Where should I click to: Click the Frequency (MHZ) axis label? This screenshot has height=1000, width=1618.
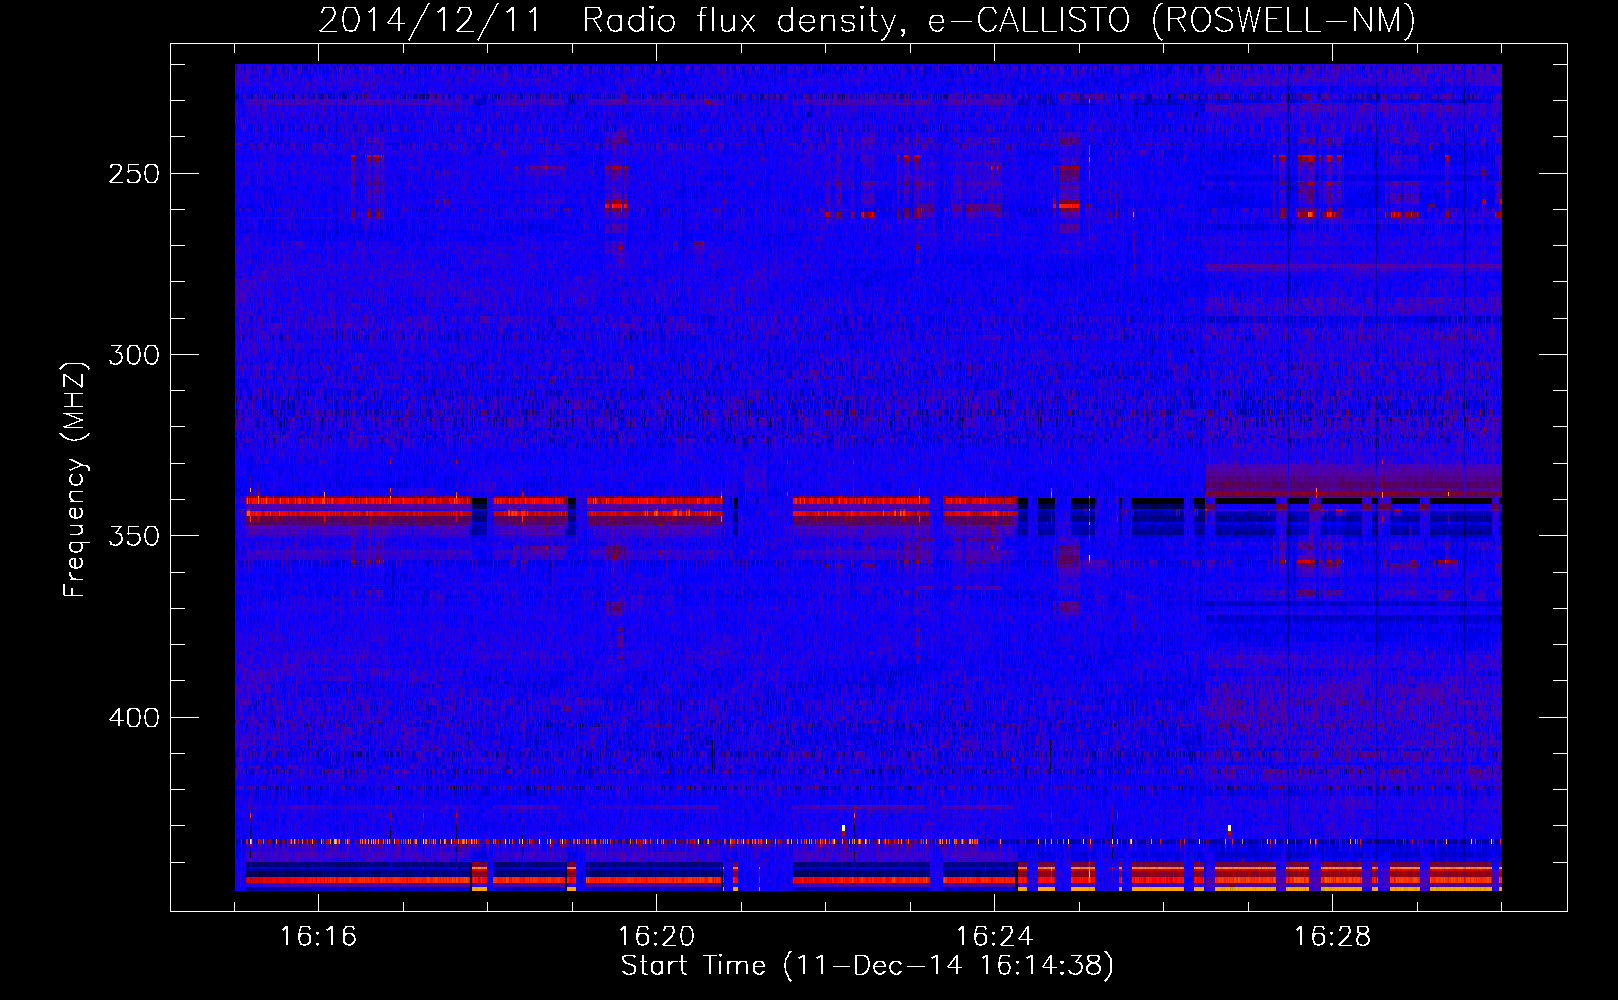pos(75,479)
